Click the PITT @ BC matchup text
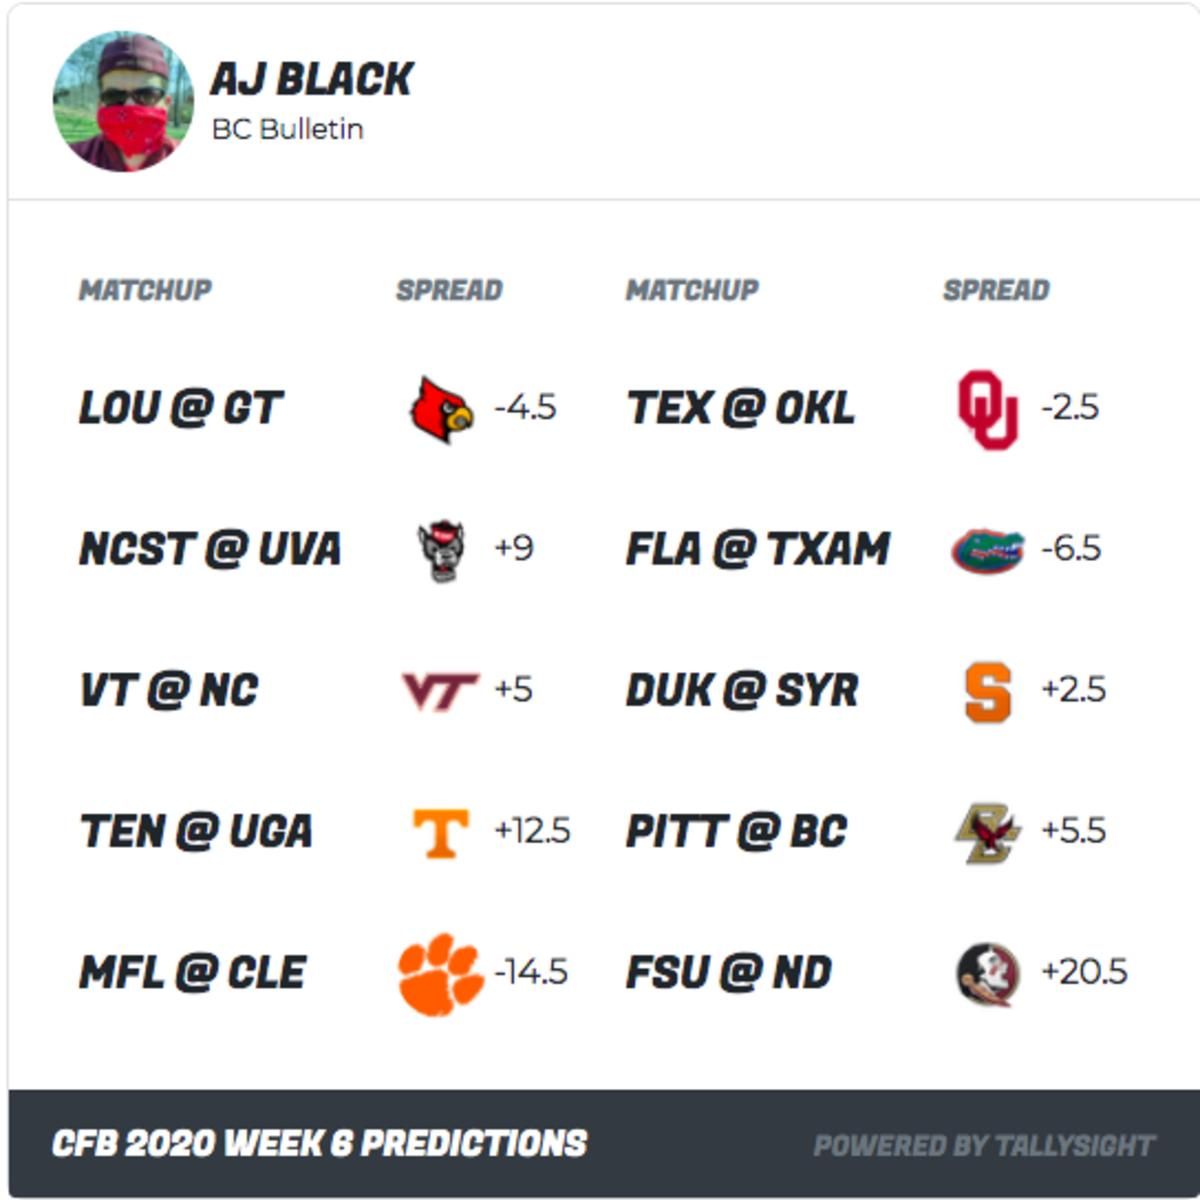1200x1200 pixels. pos(736,831)
